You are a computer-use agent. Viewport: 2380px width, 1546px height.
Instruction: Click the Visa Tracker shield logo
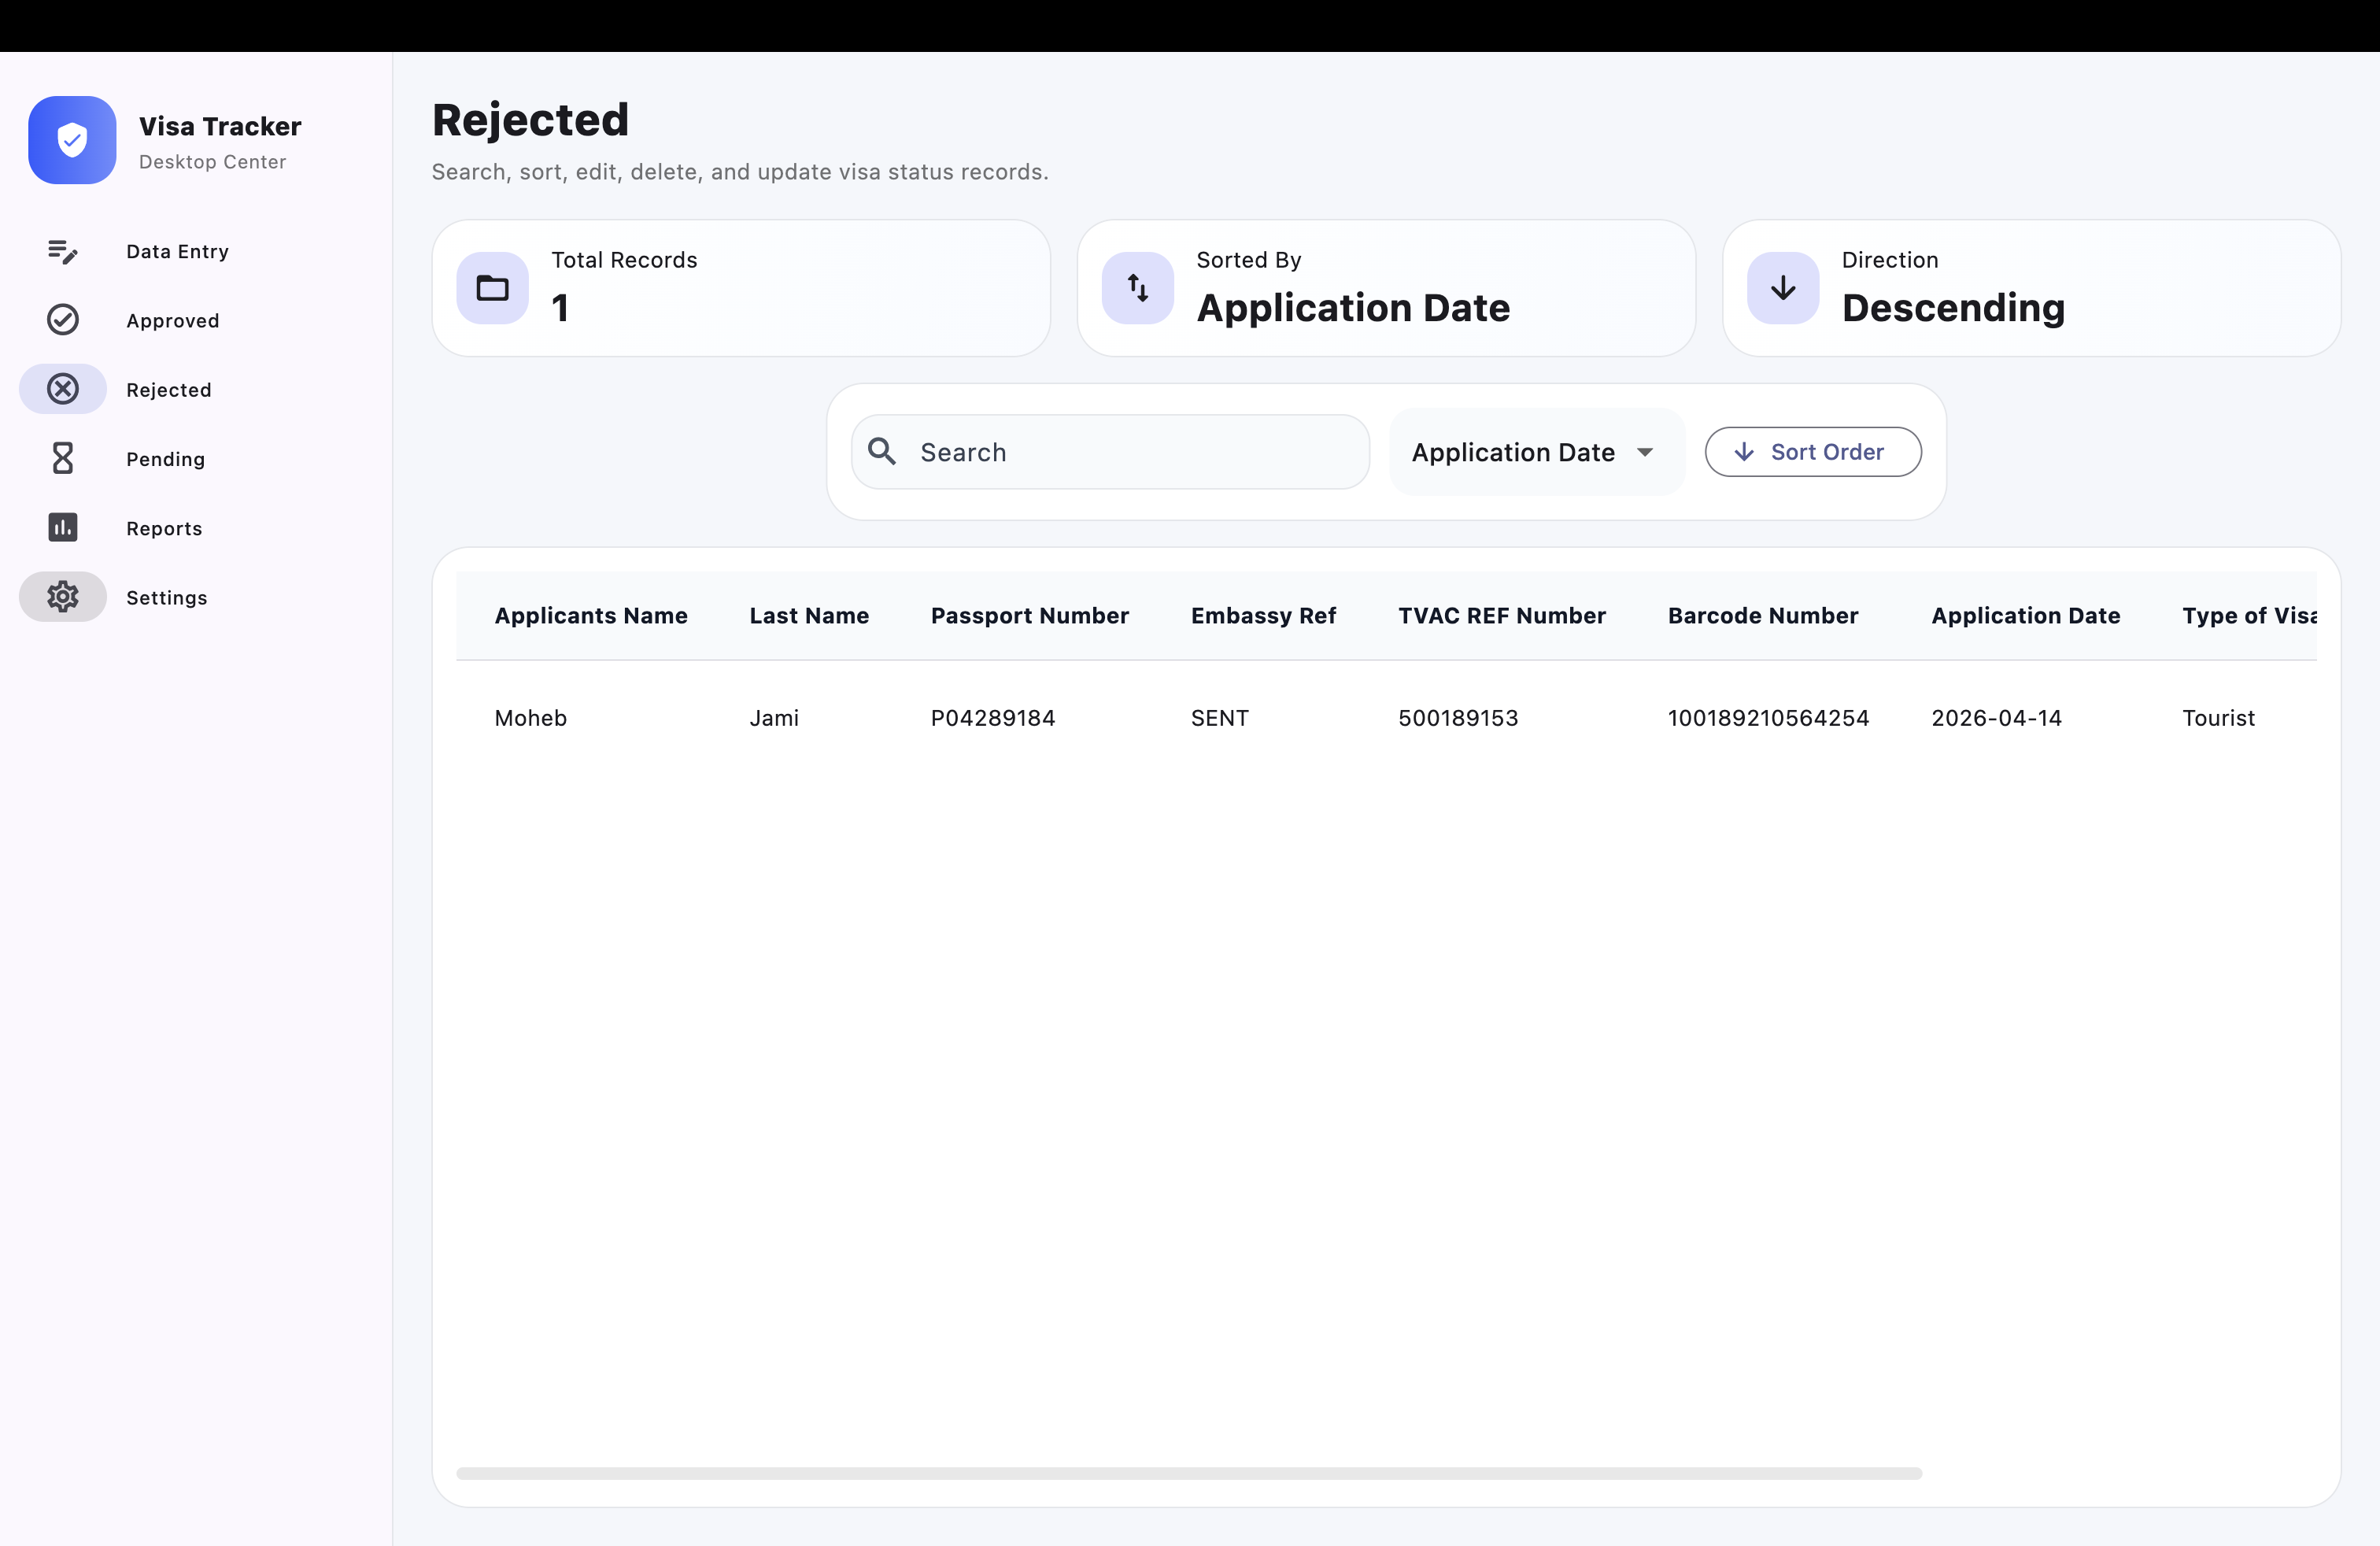[x=72, y=140]
